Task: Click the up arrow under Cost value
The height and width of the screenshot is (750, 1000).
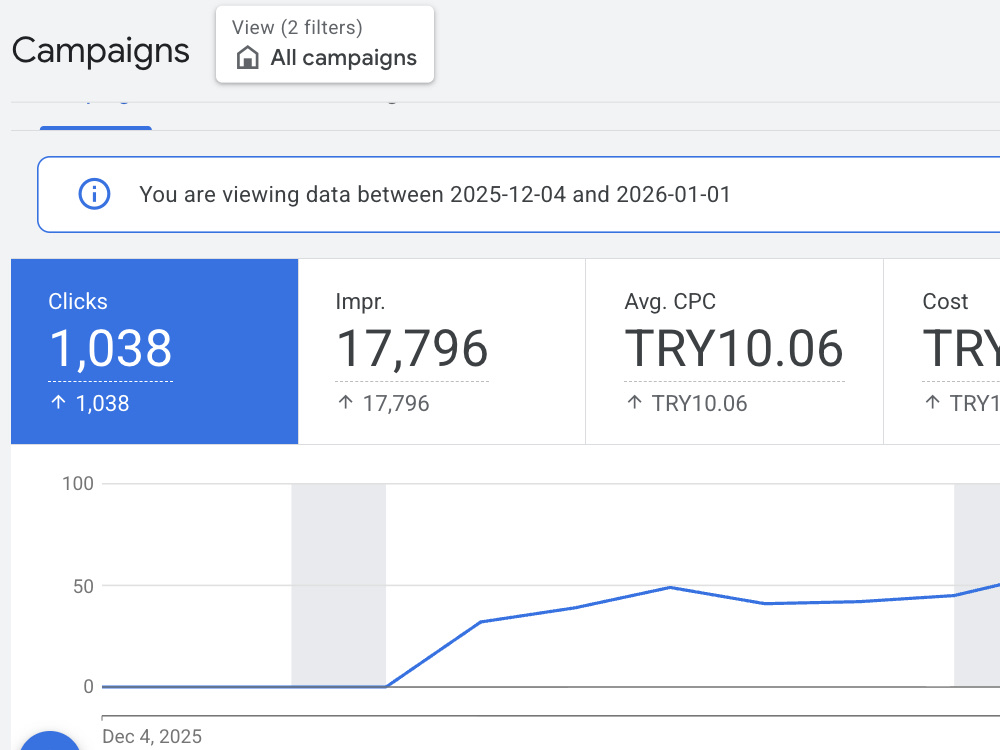Action: point(932,402)
